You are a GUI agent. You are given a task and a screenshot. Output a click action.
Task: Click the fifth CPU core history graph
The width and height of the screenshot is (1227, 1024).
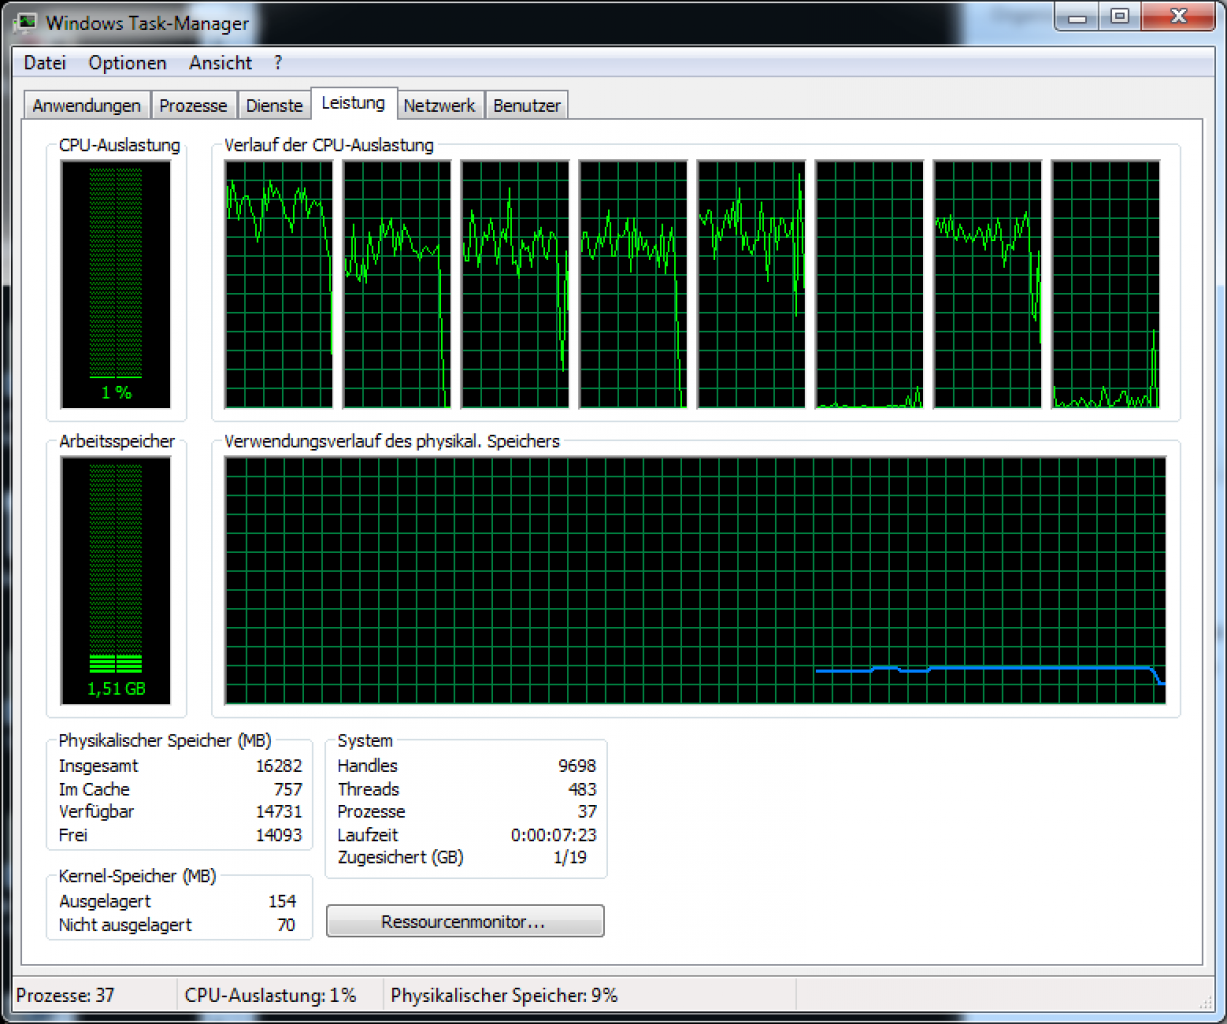click(x=751, y=285)
